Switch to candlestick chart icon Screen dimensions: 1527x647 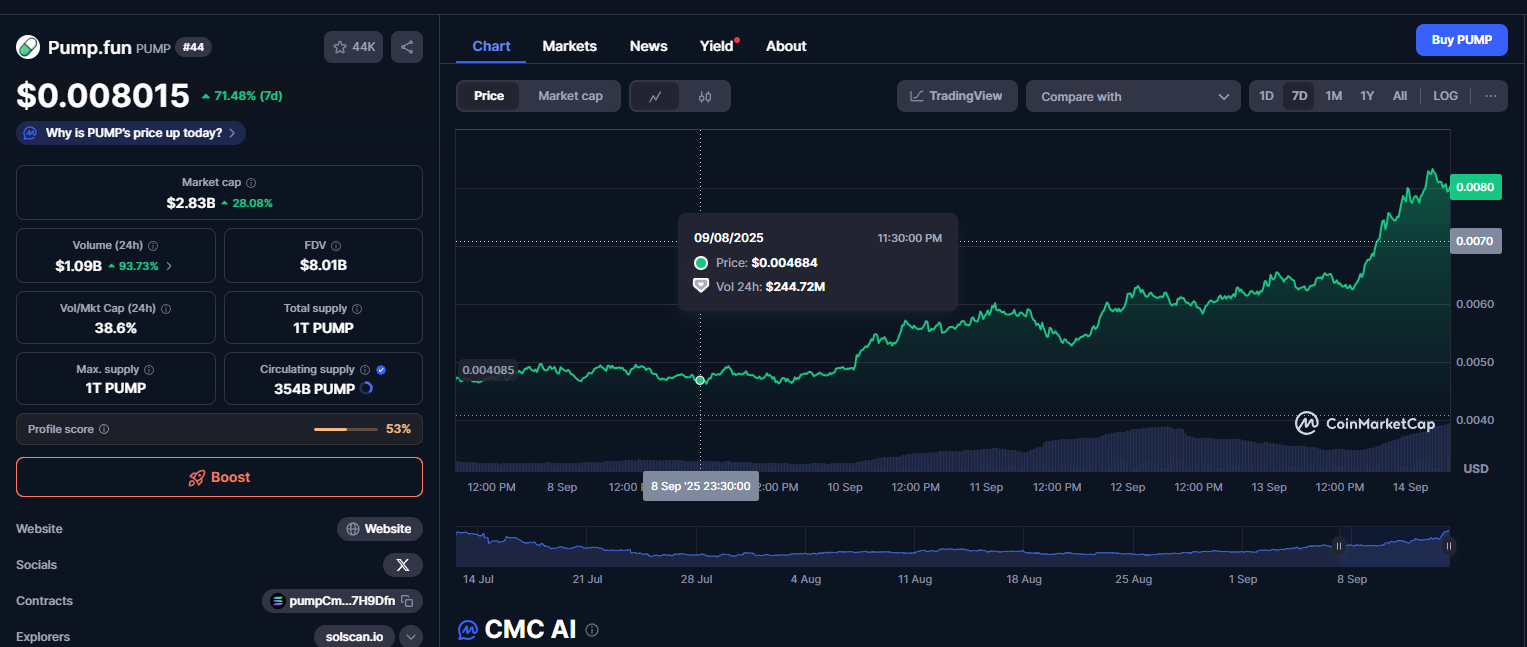coord(705,96)
